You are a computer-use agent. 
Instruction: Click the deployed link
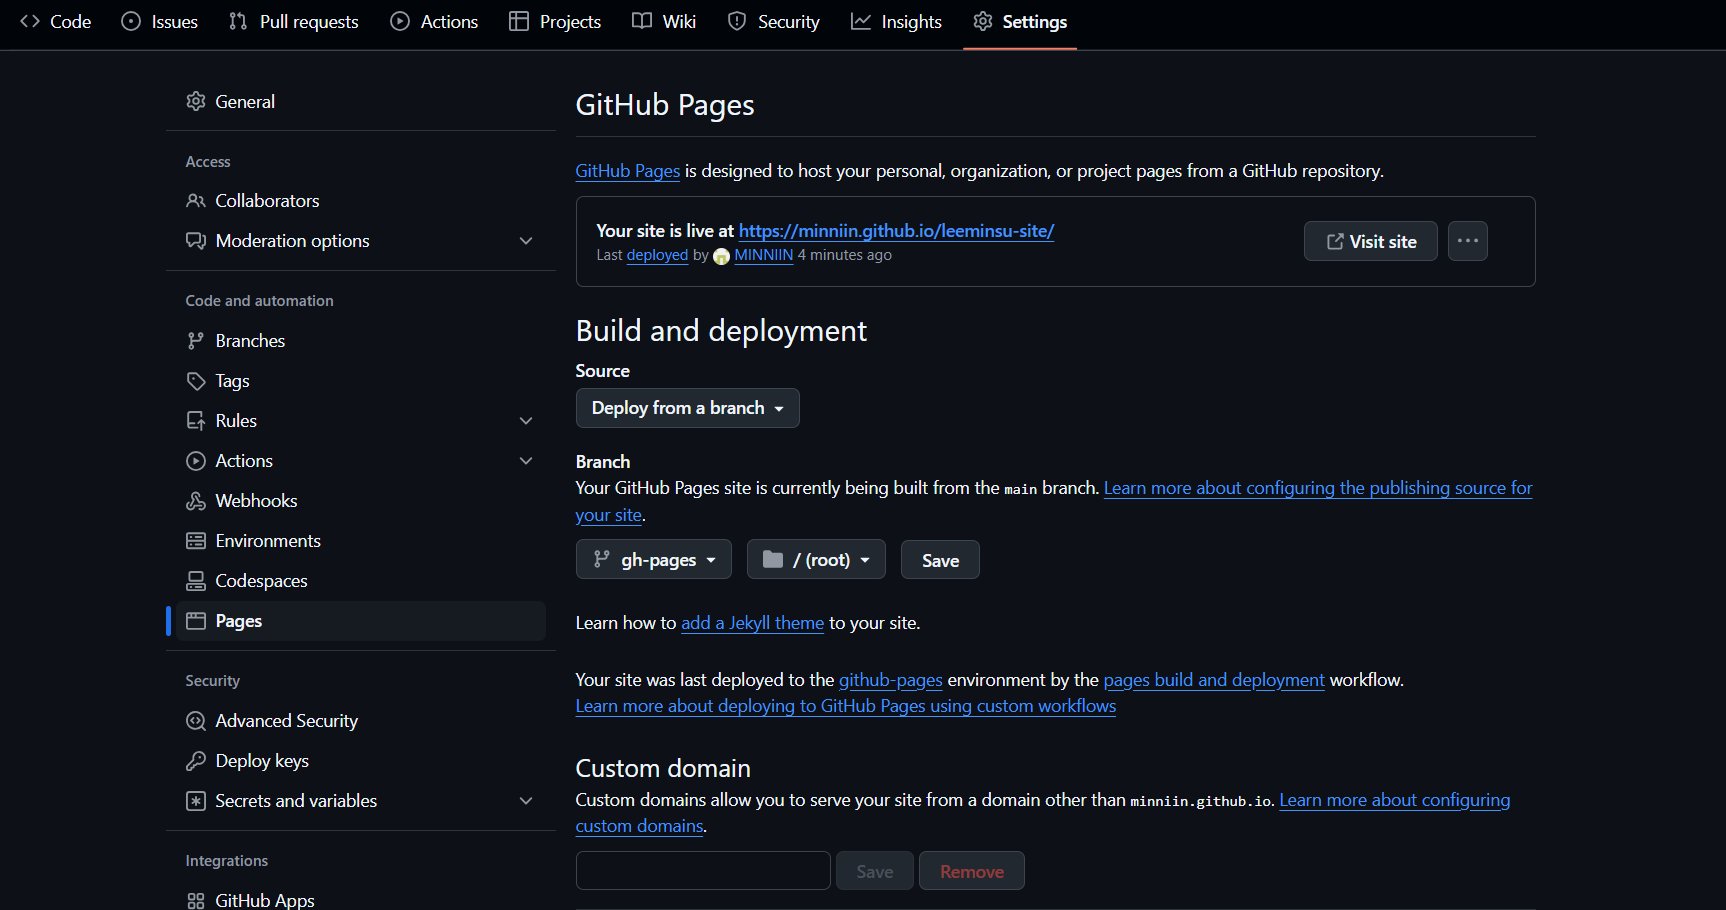click(x=657, y=255)
